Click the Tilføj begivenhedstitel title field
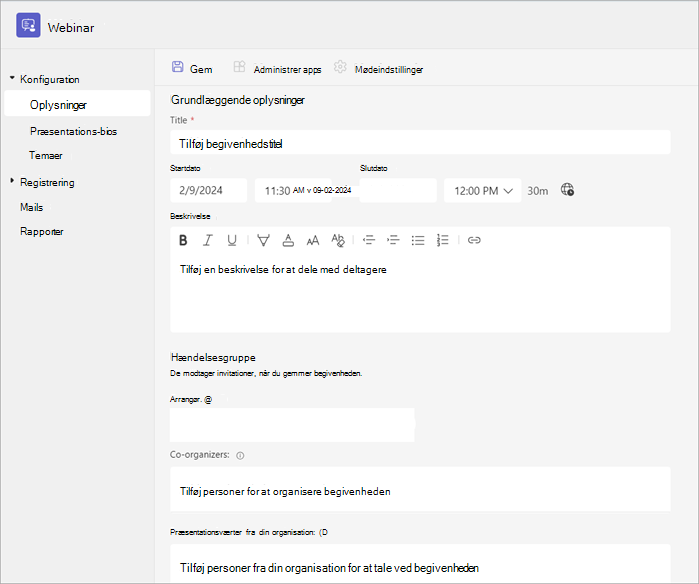The width and height of the screenshot is (699, 584). click(420, 142)
